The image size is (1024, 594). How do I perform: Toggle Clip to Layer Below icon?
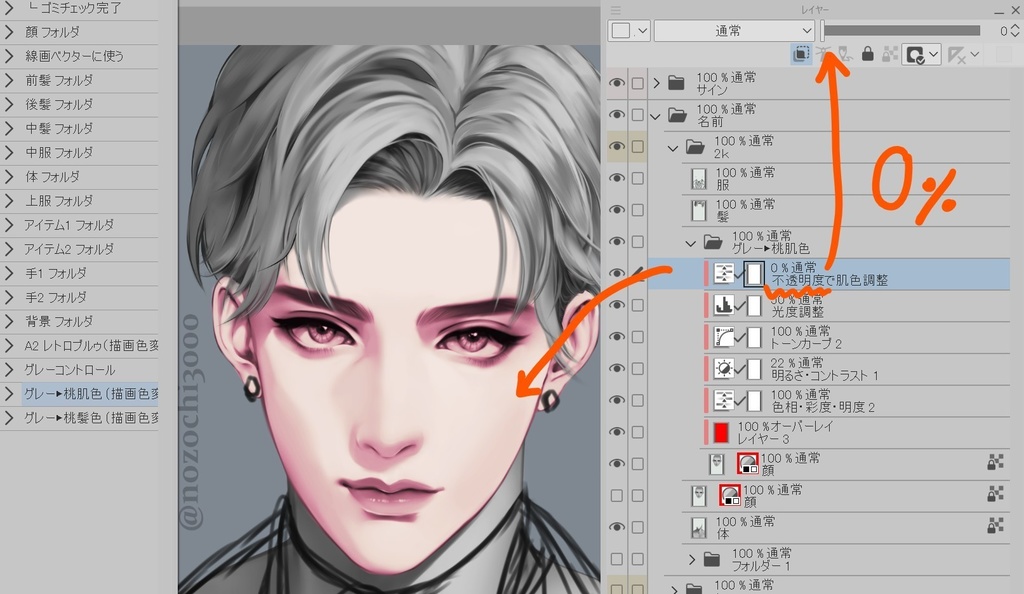(x=801, y=54)
